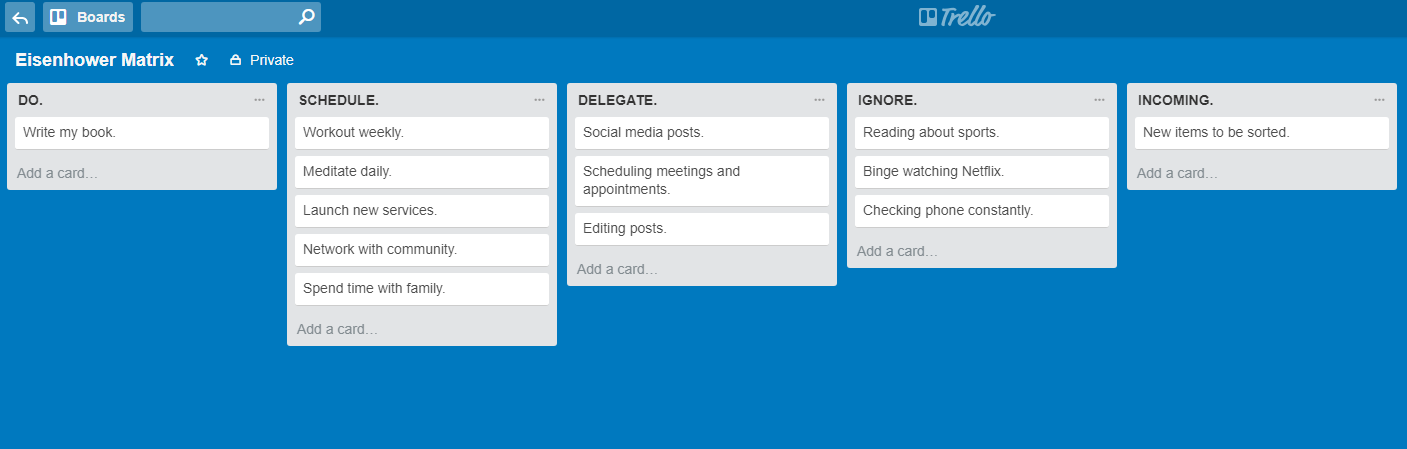Click the search magnifier icon
This screenshot has height=449, width=1407.
coord(307,17)
